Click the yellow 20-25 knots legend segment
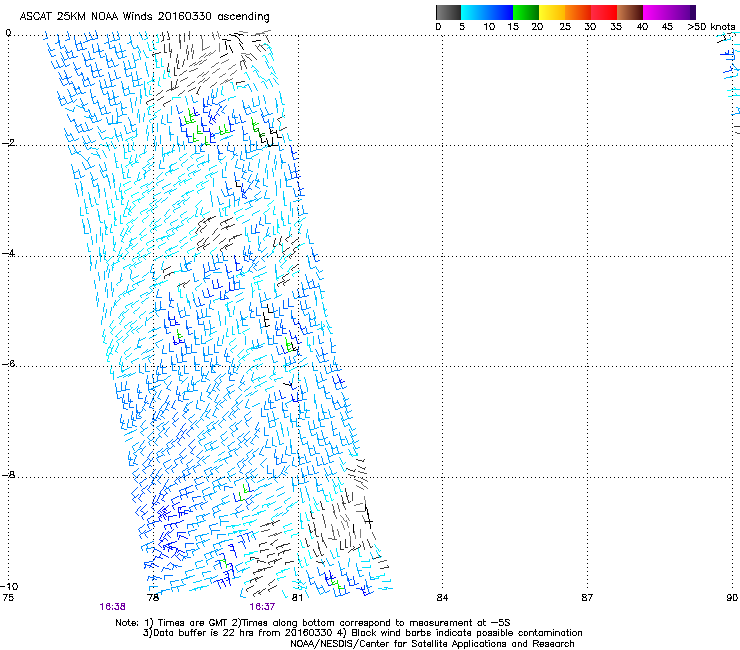 point(552,12)
